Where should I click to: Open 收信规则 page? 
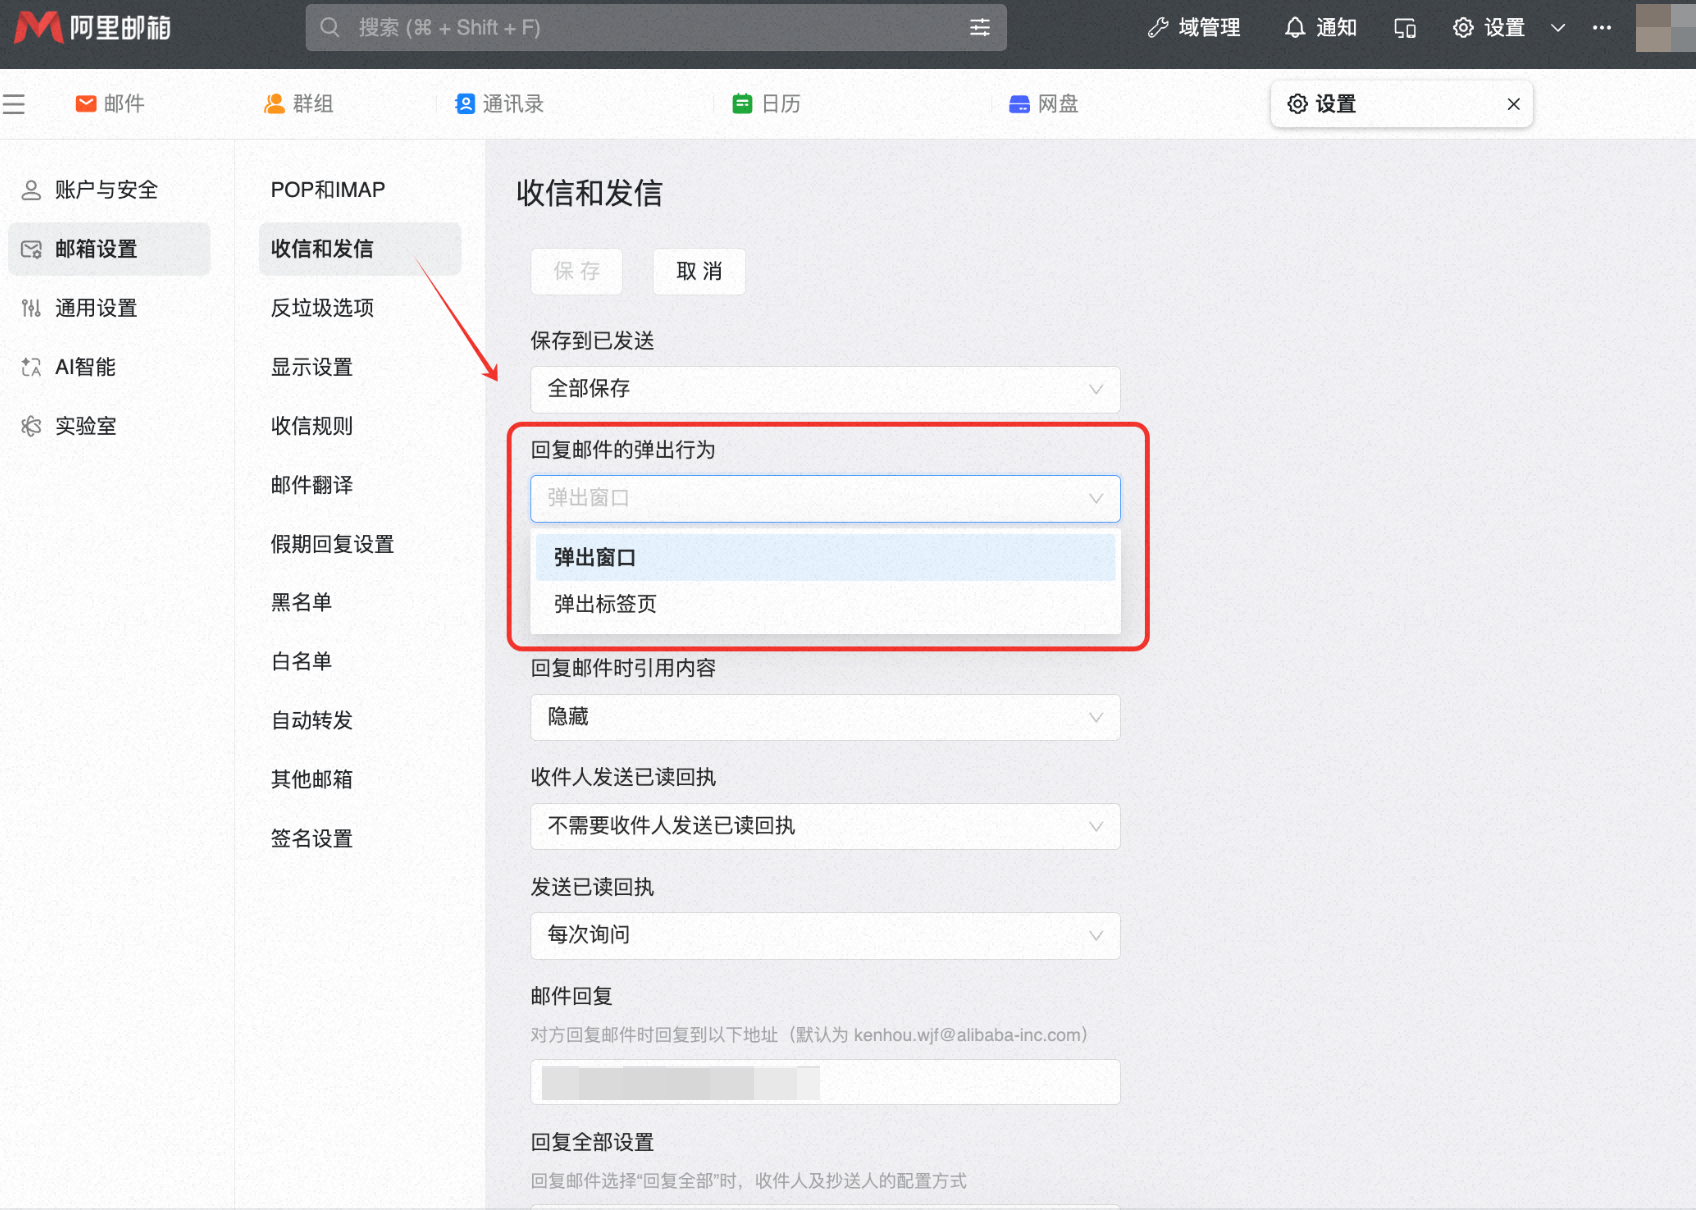pyautogui.click(x=360, y=425)
